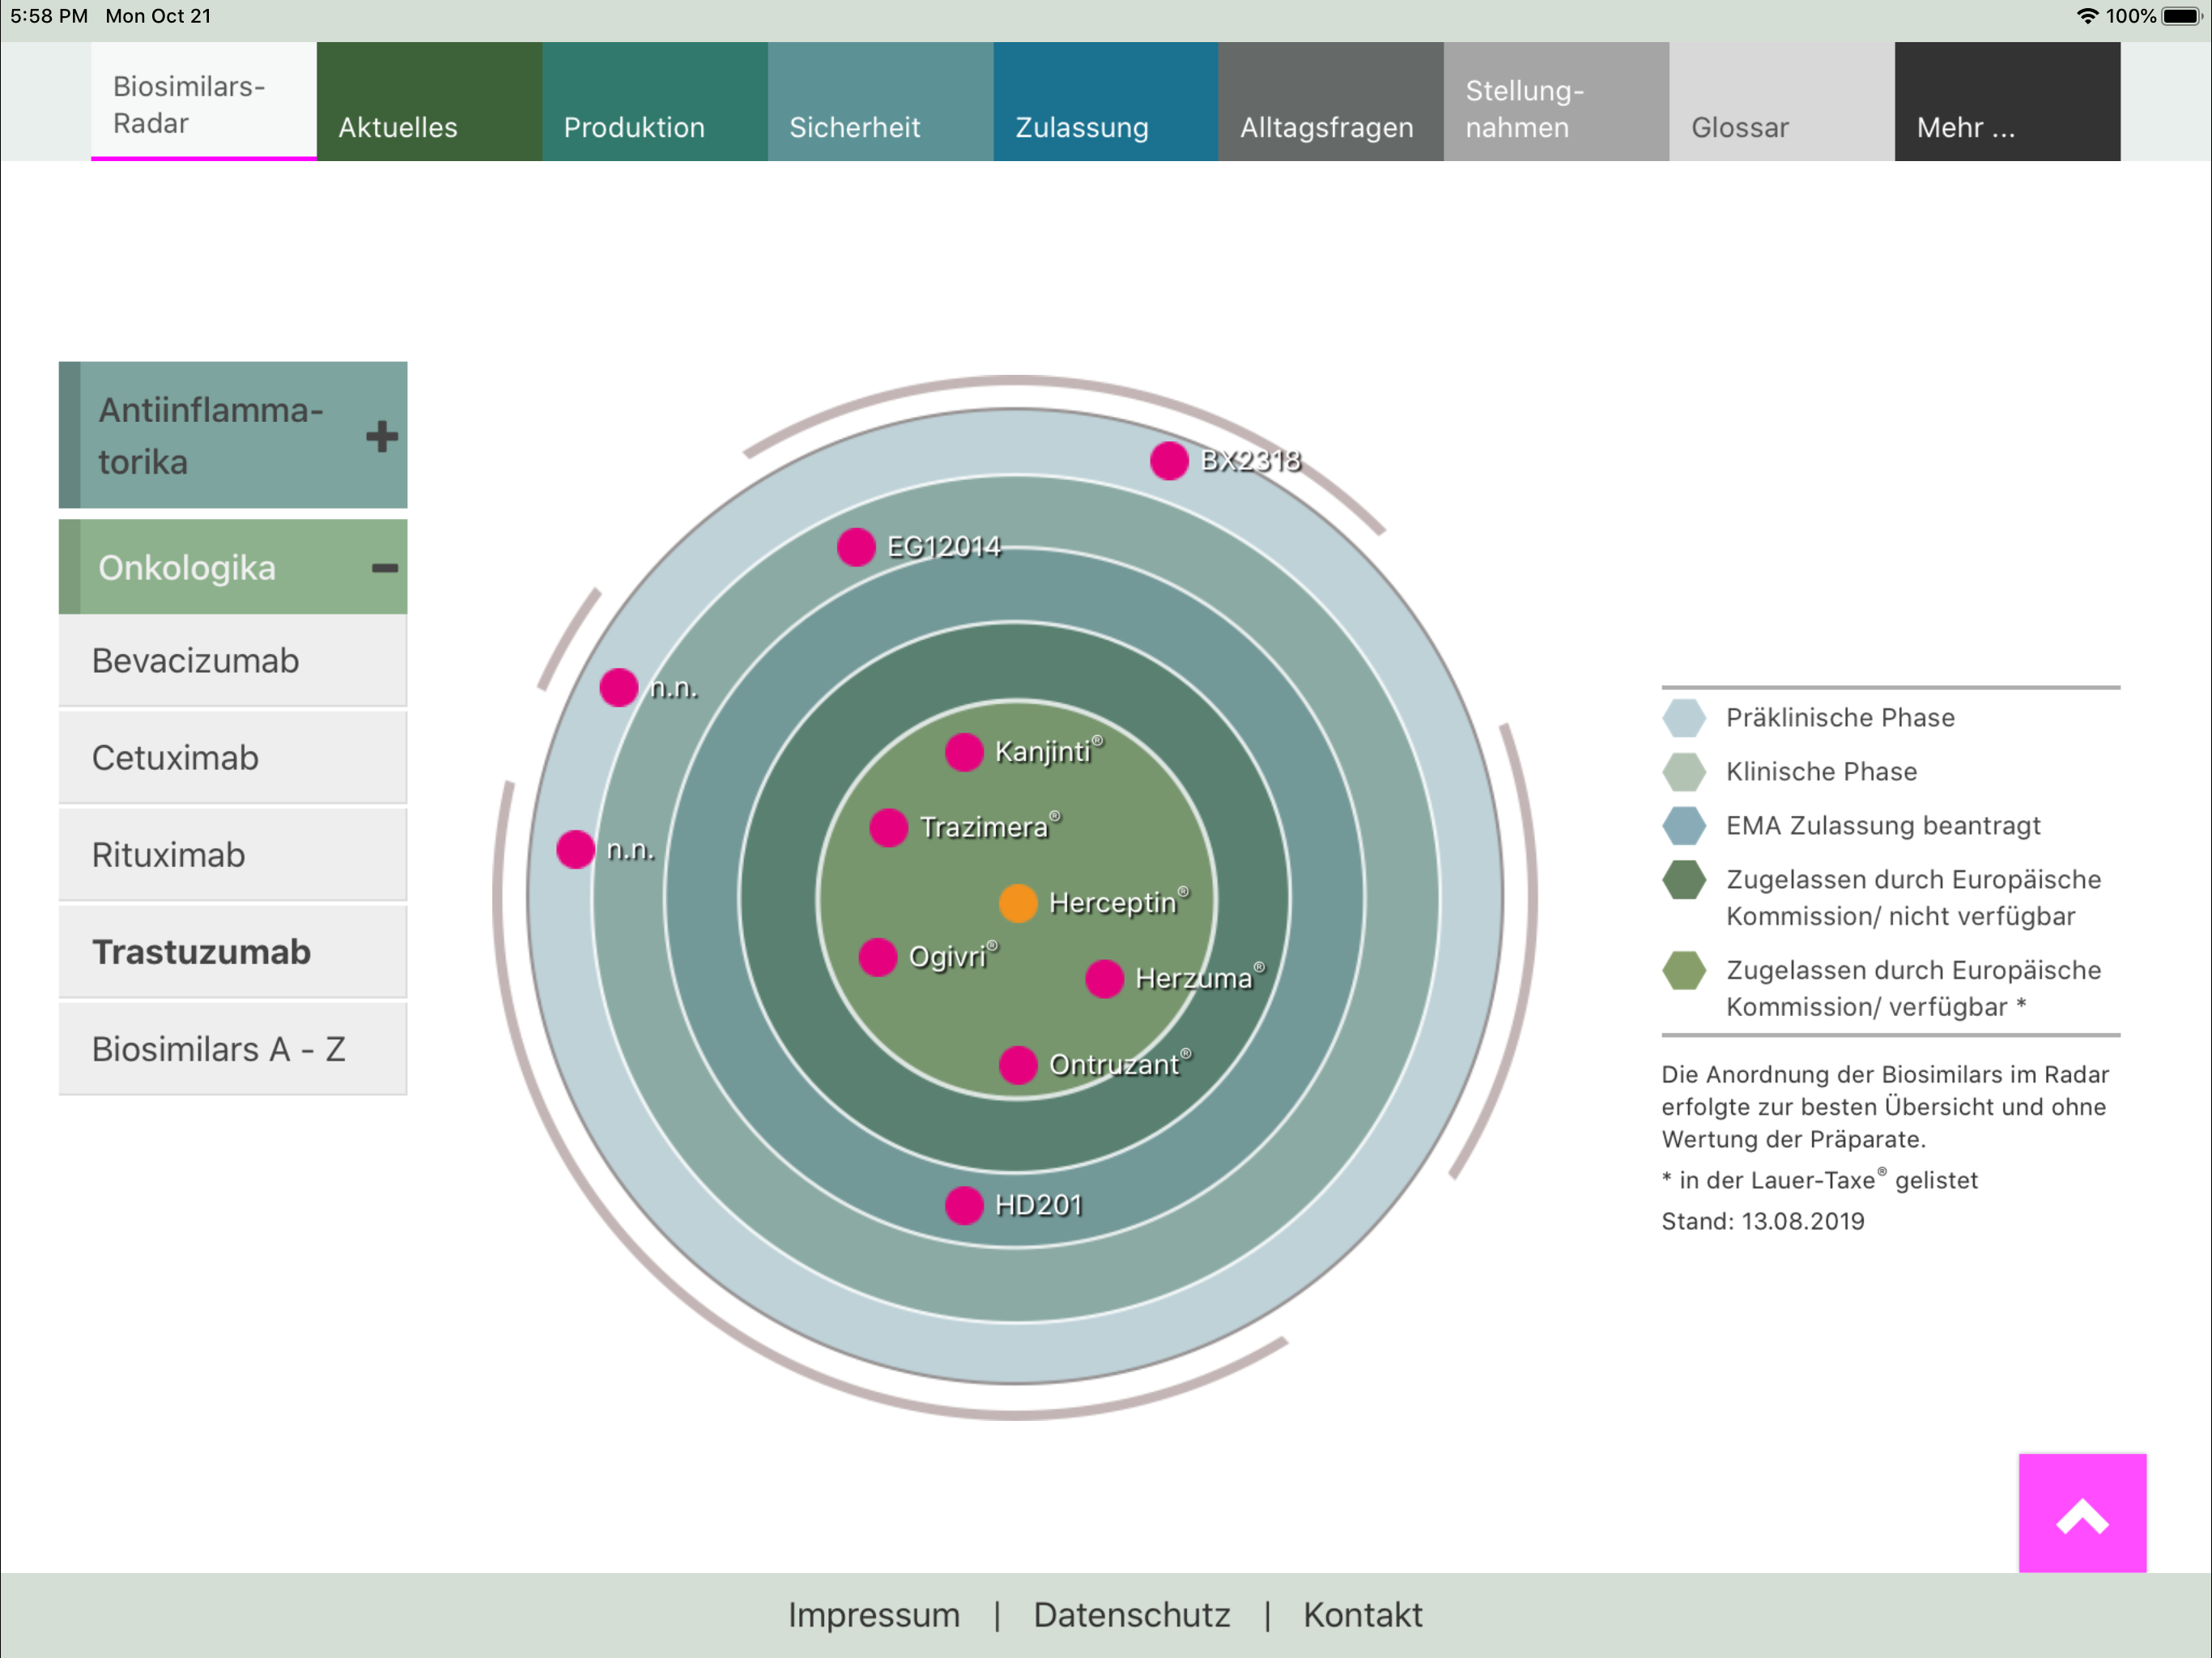This screenshot has height=1658, width=2212.
Task: Expand Antiinflammatorika with plus icon
Action: (x=381, y=436)
